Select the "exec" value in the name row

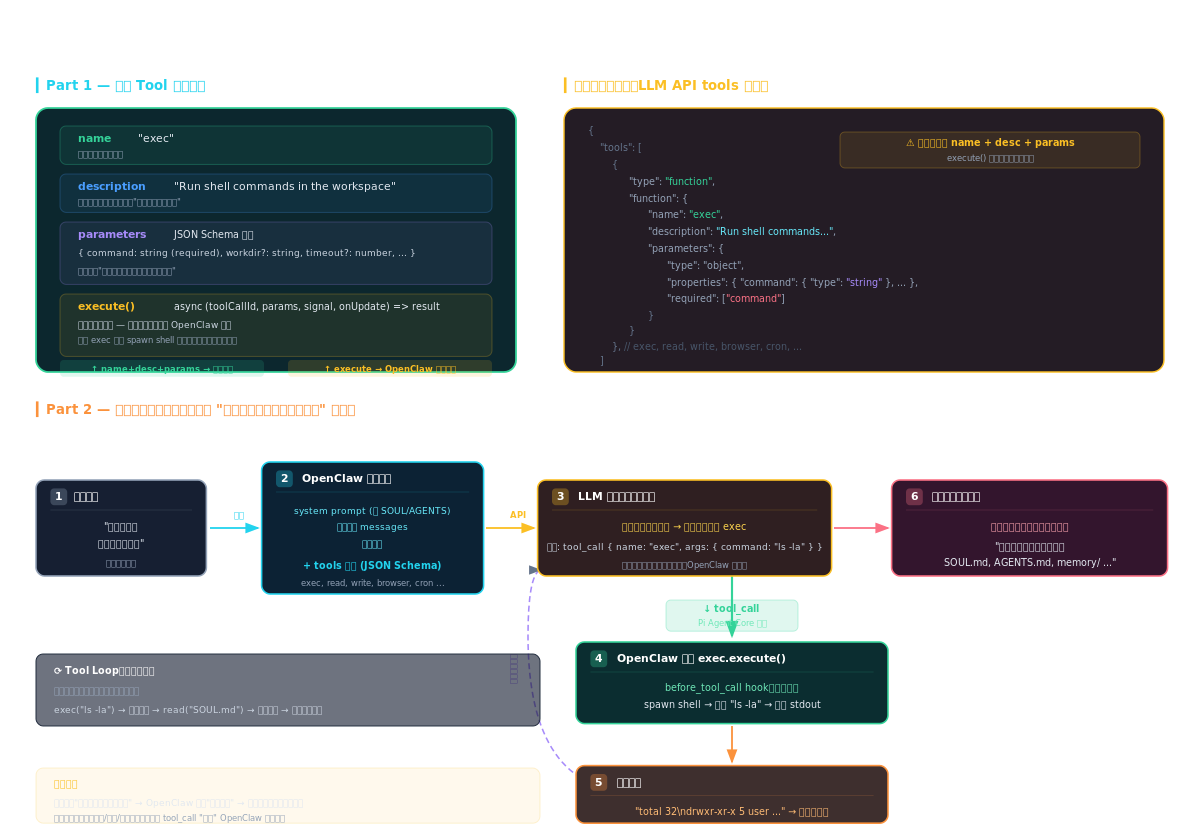click(156, 139)
